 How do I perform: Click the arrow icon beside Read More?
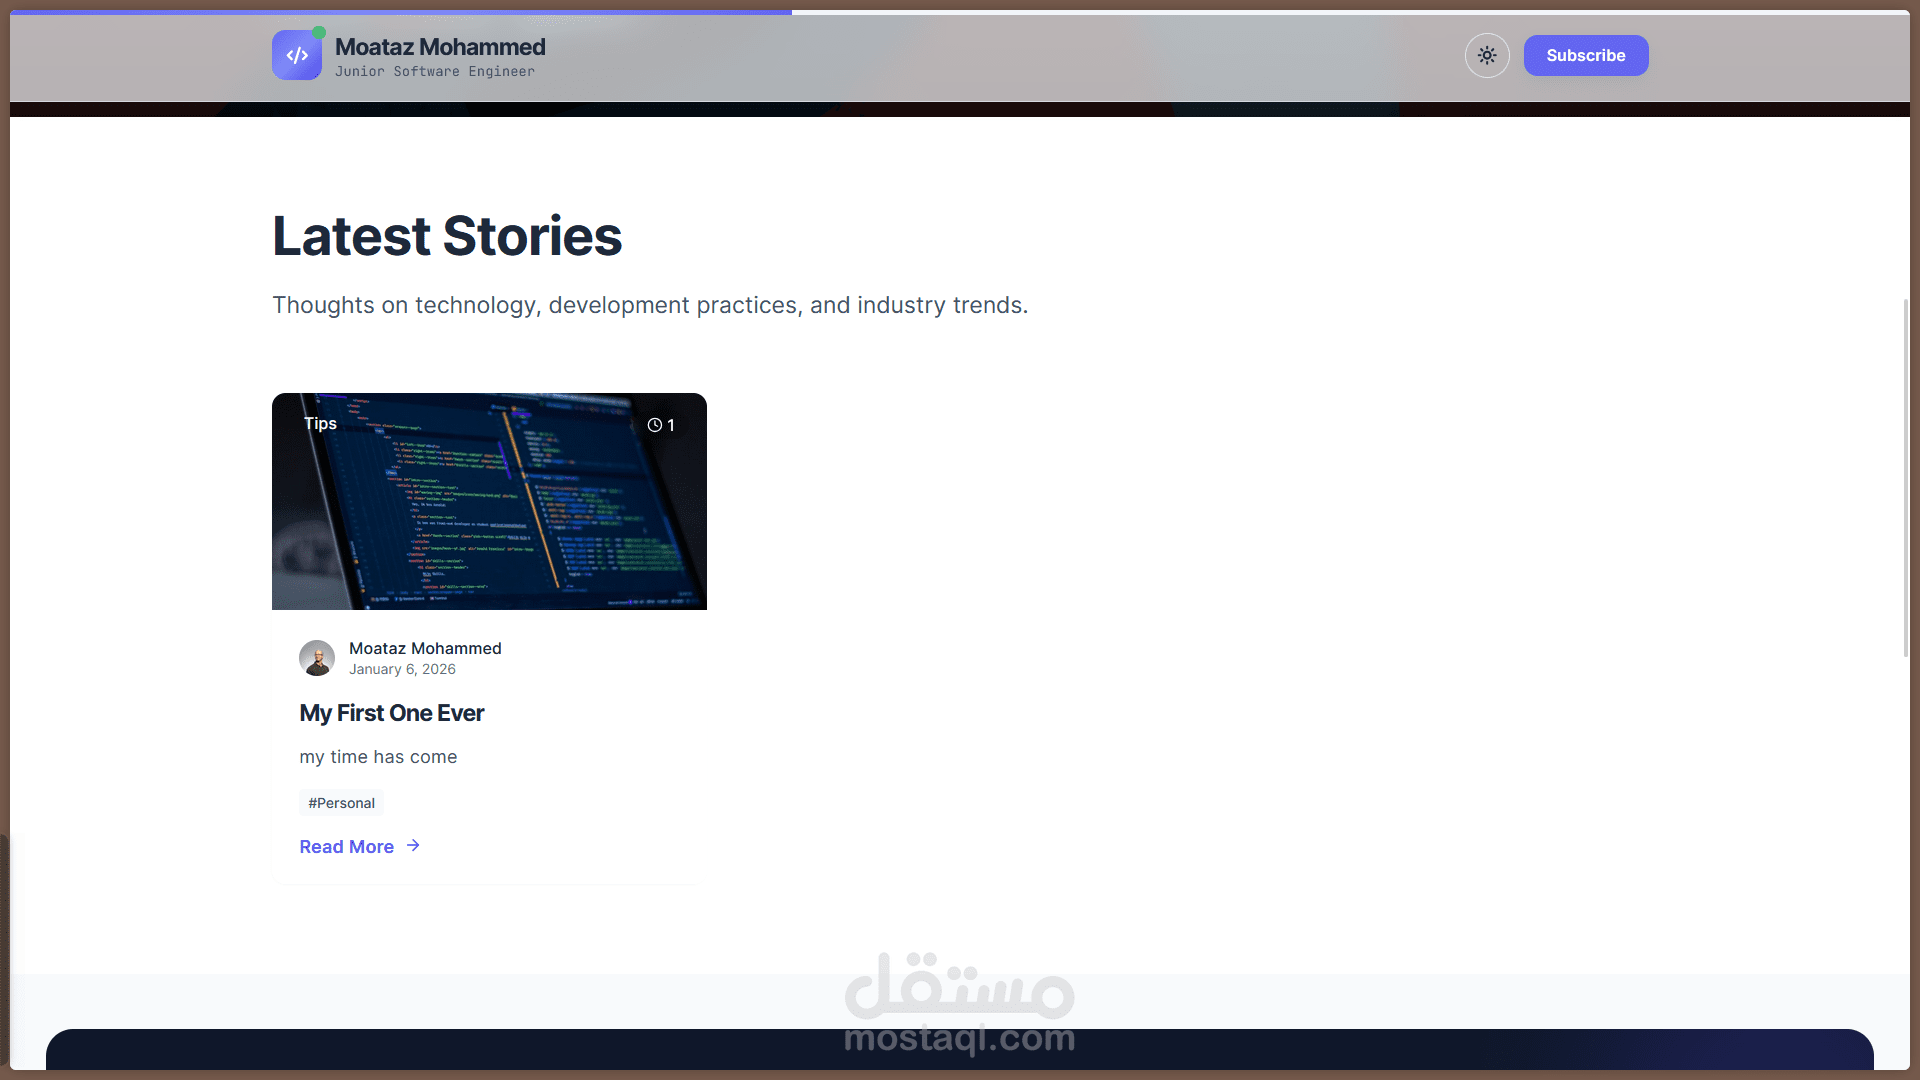[413, 846]
